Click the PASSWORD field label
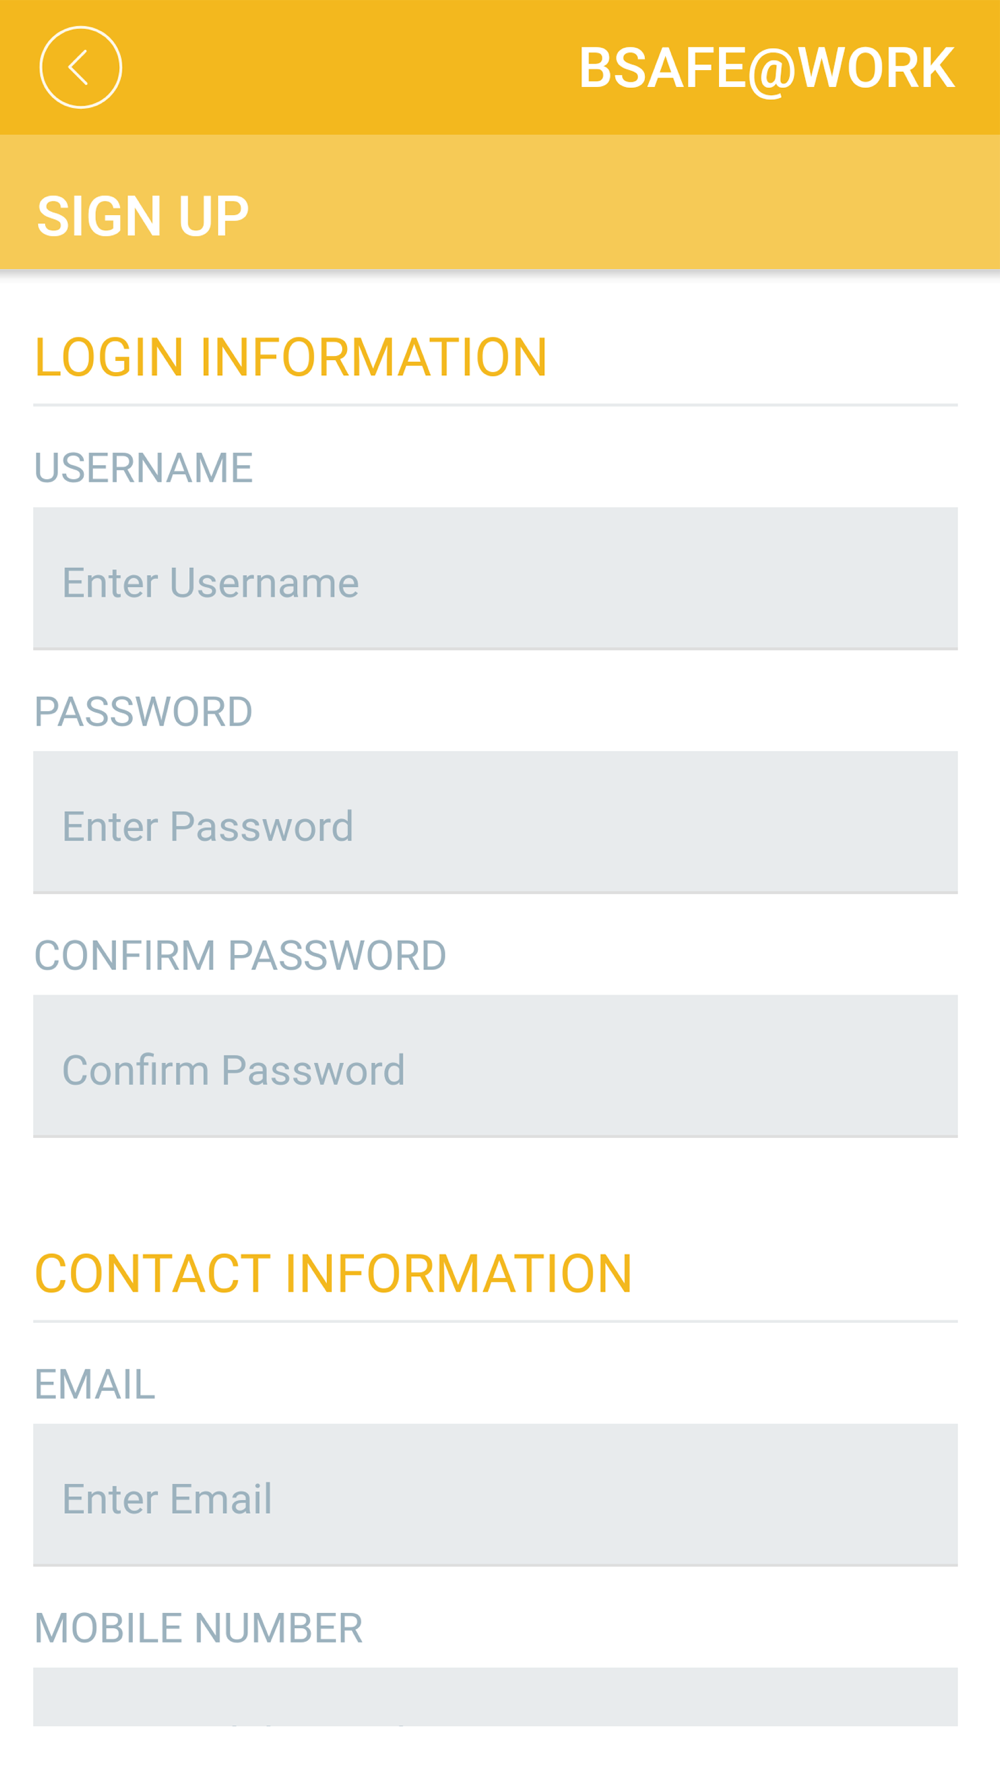The width and height of the screenshot is (1000, 1778). tap(143, 712)
